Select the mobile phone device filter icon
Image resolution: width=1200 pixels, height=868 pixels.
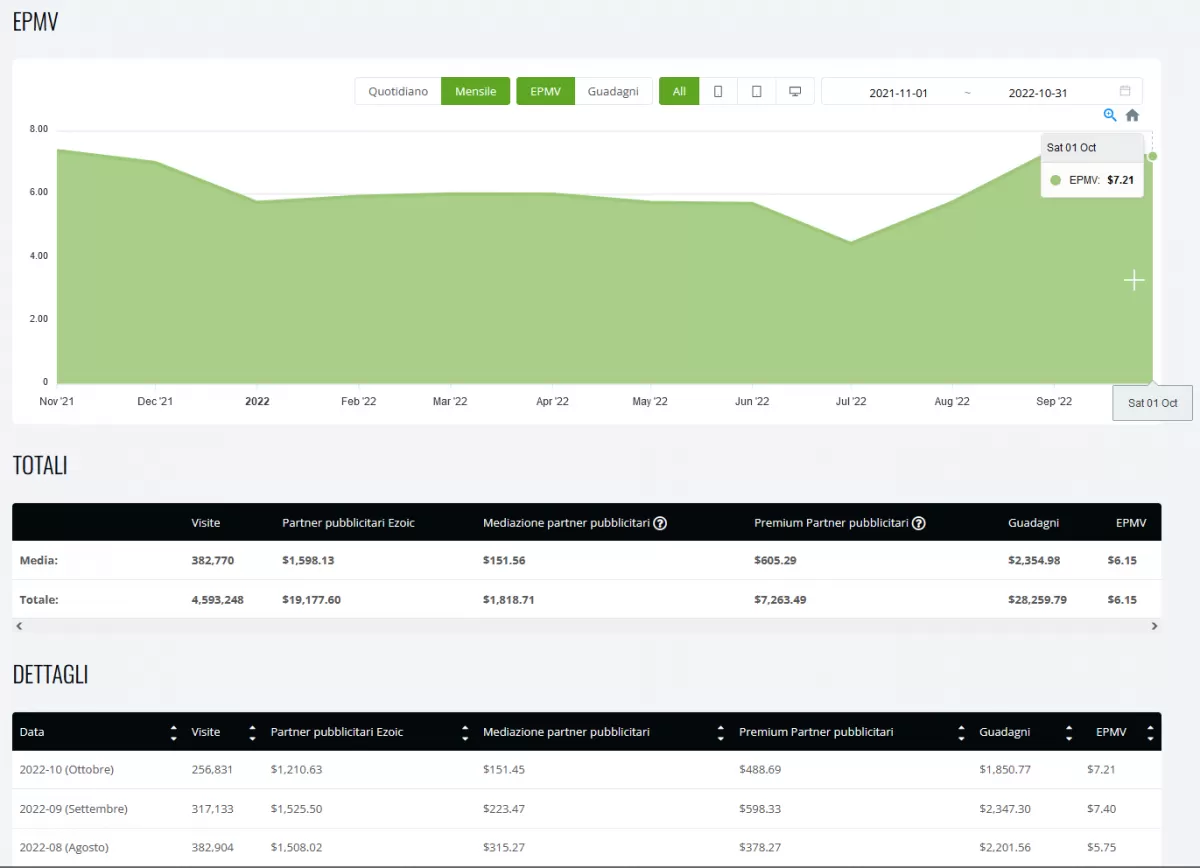[718, 92]
